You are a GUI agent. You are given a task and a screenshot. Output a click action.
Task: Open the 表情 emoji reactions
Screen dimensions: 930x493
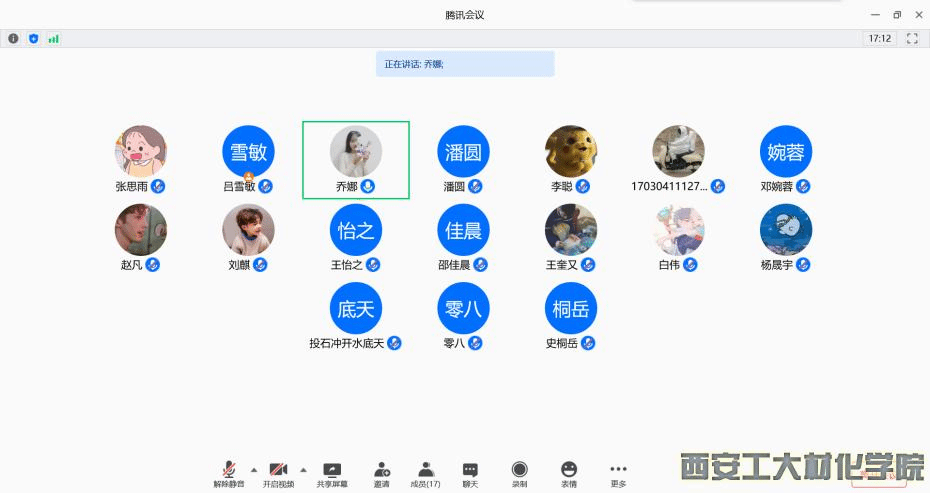pos(568,472)
